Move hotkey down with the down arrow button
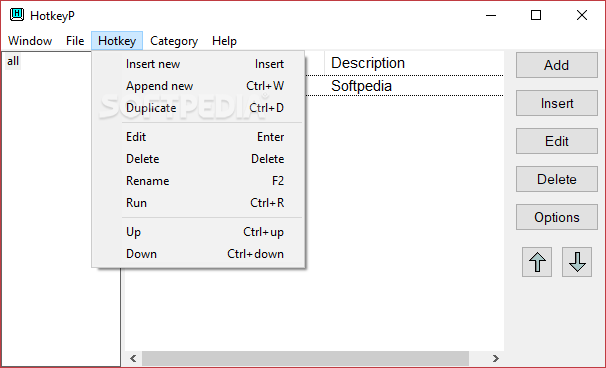 point(577,262)
